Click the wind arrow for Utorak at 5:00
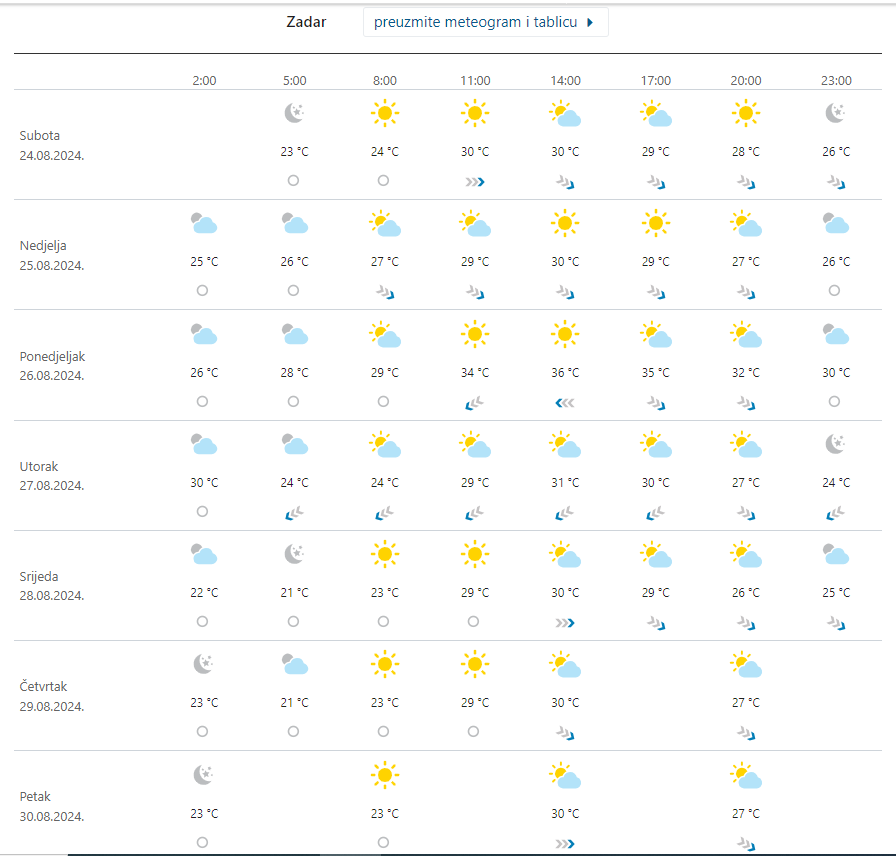 294,513
